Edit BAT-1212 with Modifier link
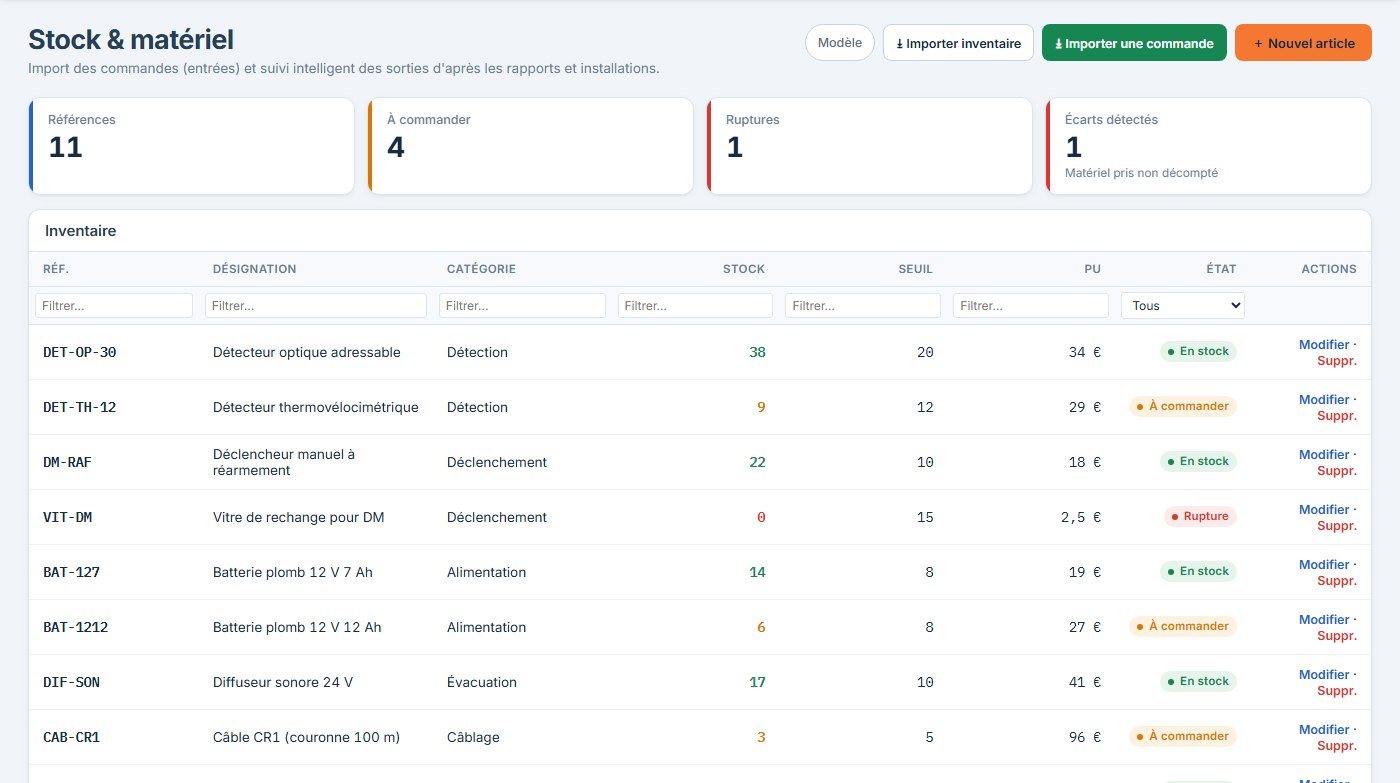This screenshot has width=1400, height=783. click(1324, 620)
